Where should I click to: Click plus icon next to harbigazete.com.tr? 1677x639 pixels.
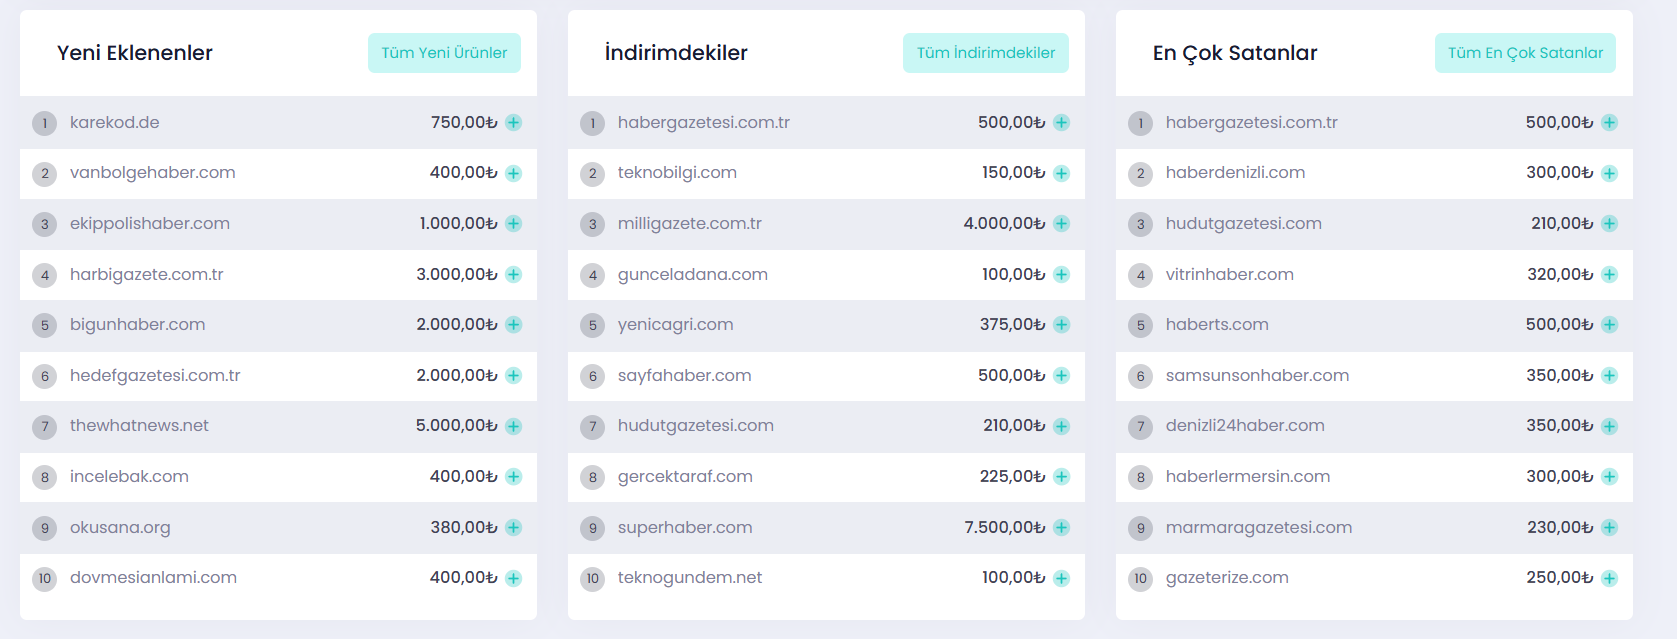point(513,274)
